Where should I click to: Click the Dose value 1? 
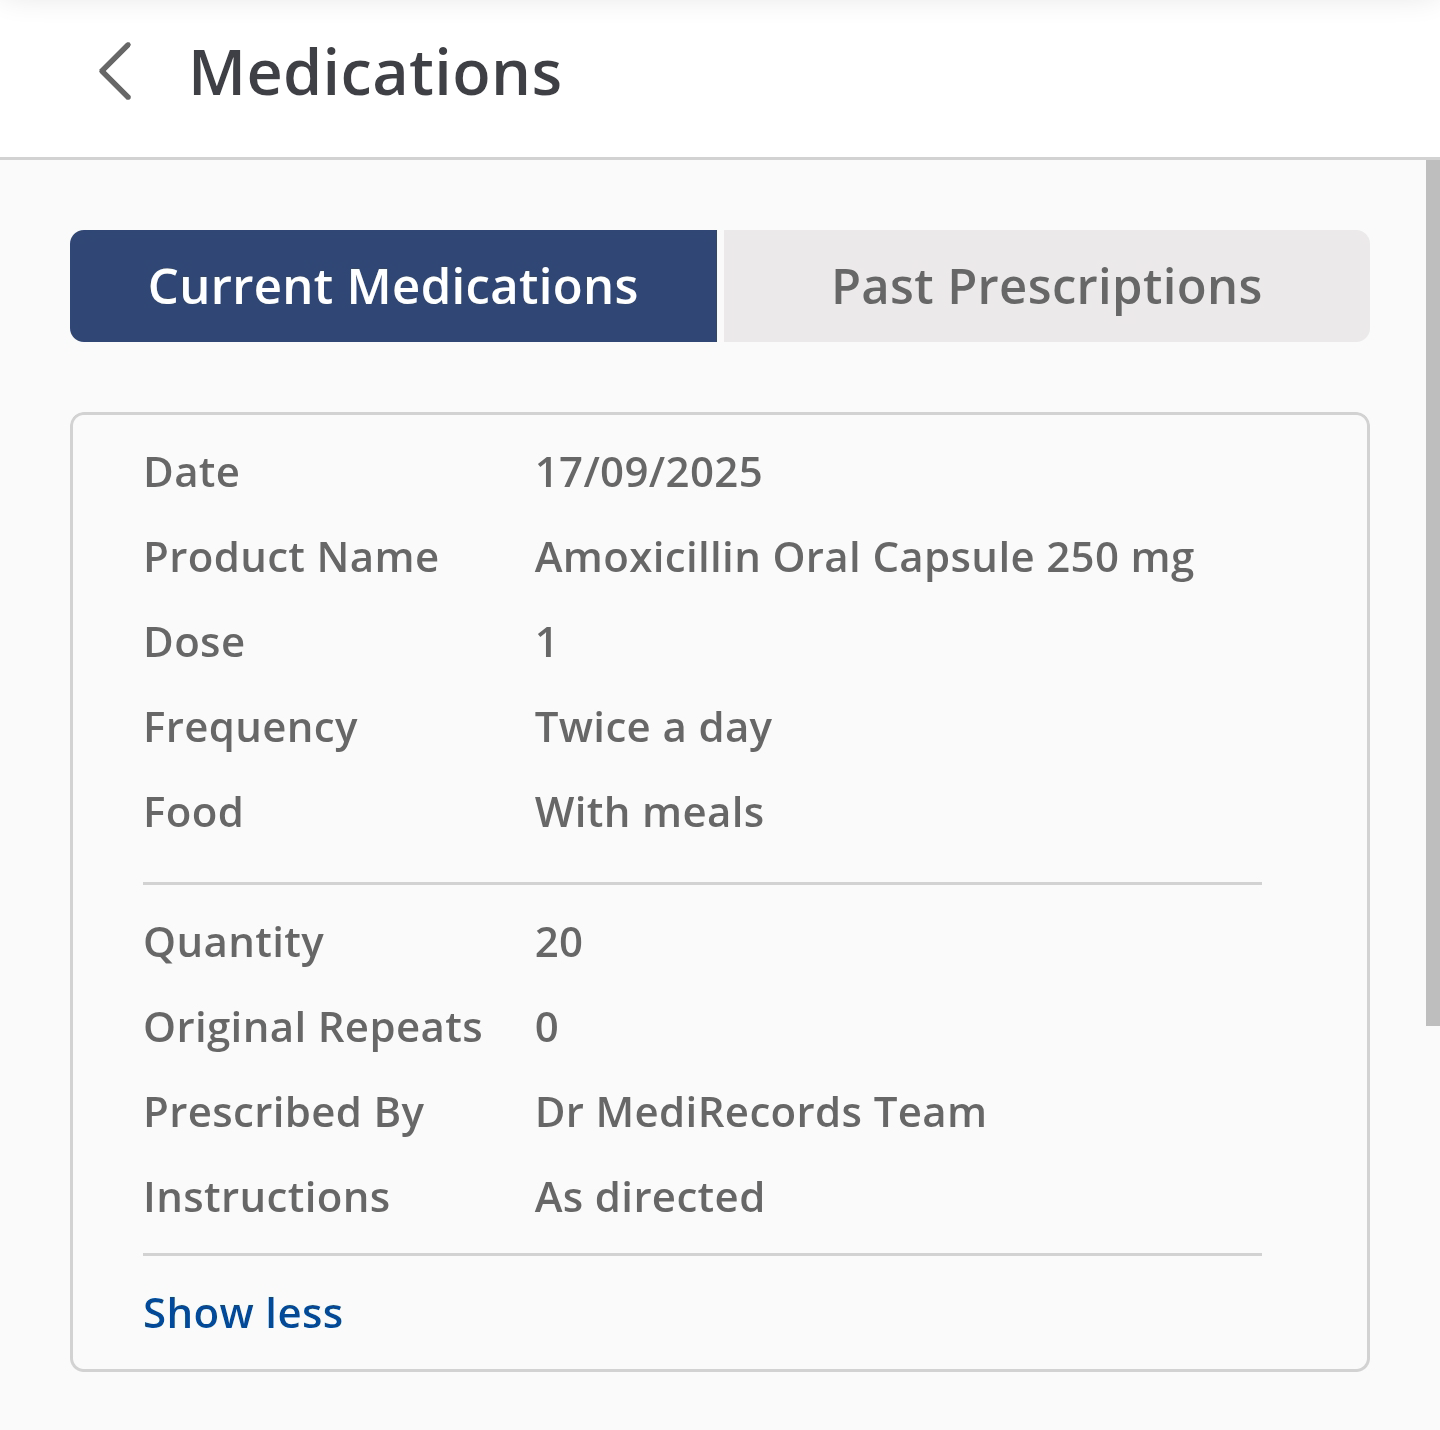pos(546,642)
